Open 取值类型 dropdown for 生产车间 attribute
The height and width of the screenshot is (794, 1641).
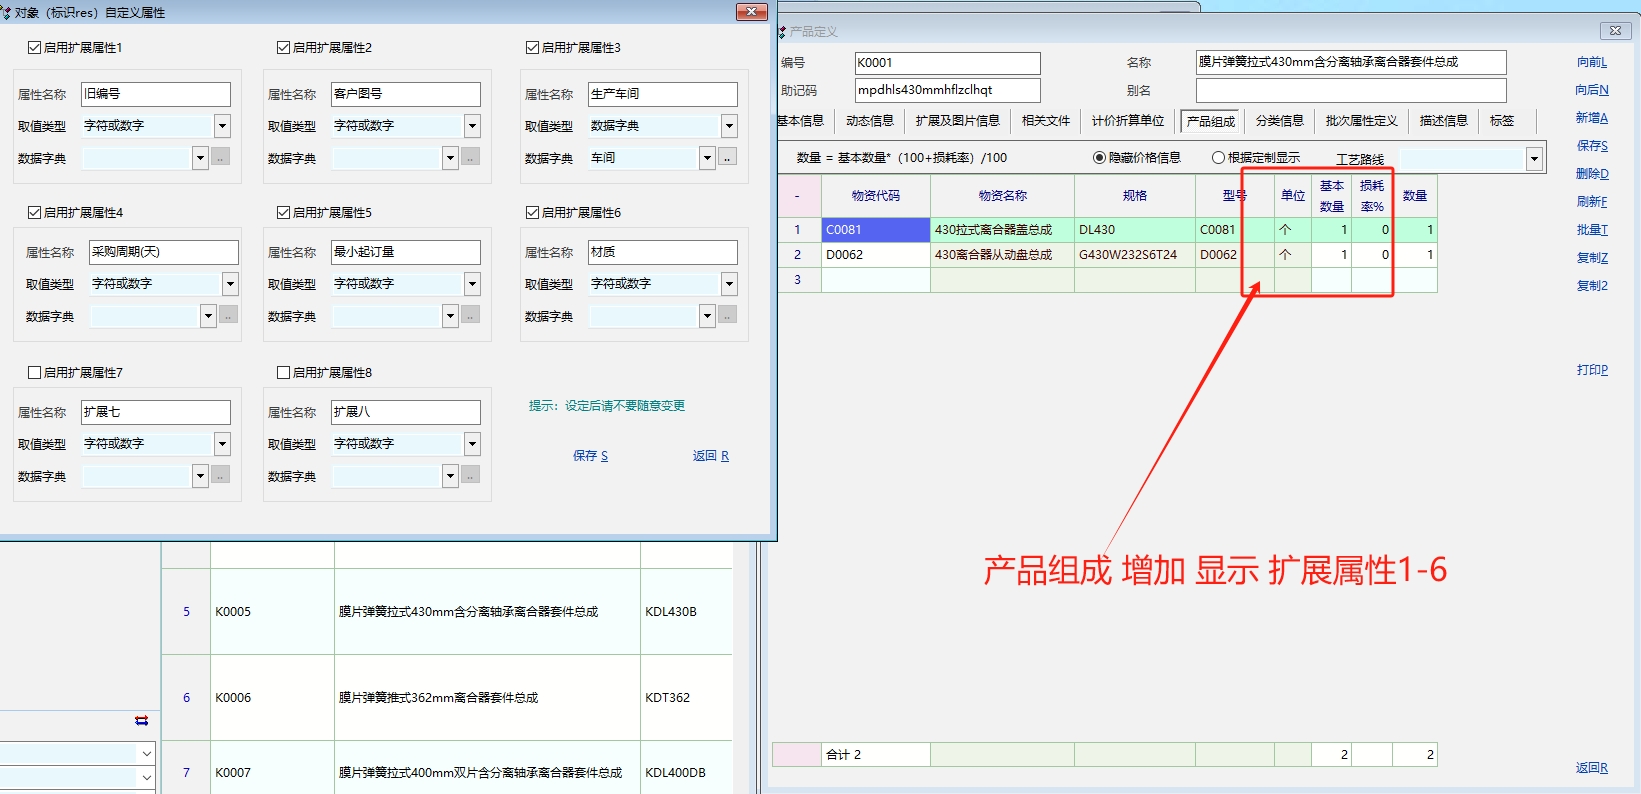[x=729, y=126]
